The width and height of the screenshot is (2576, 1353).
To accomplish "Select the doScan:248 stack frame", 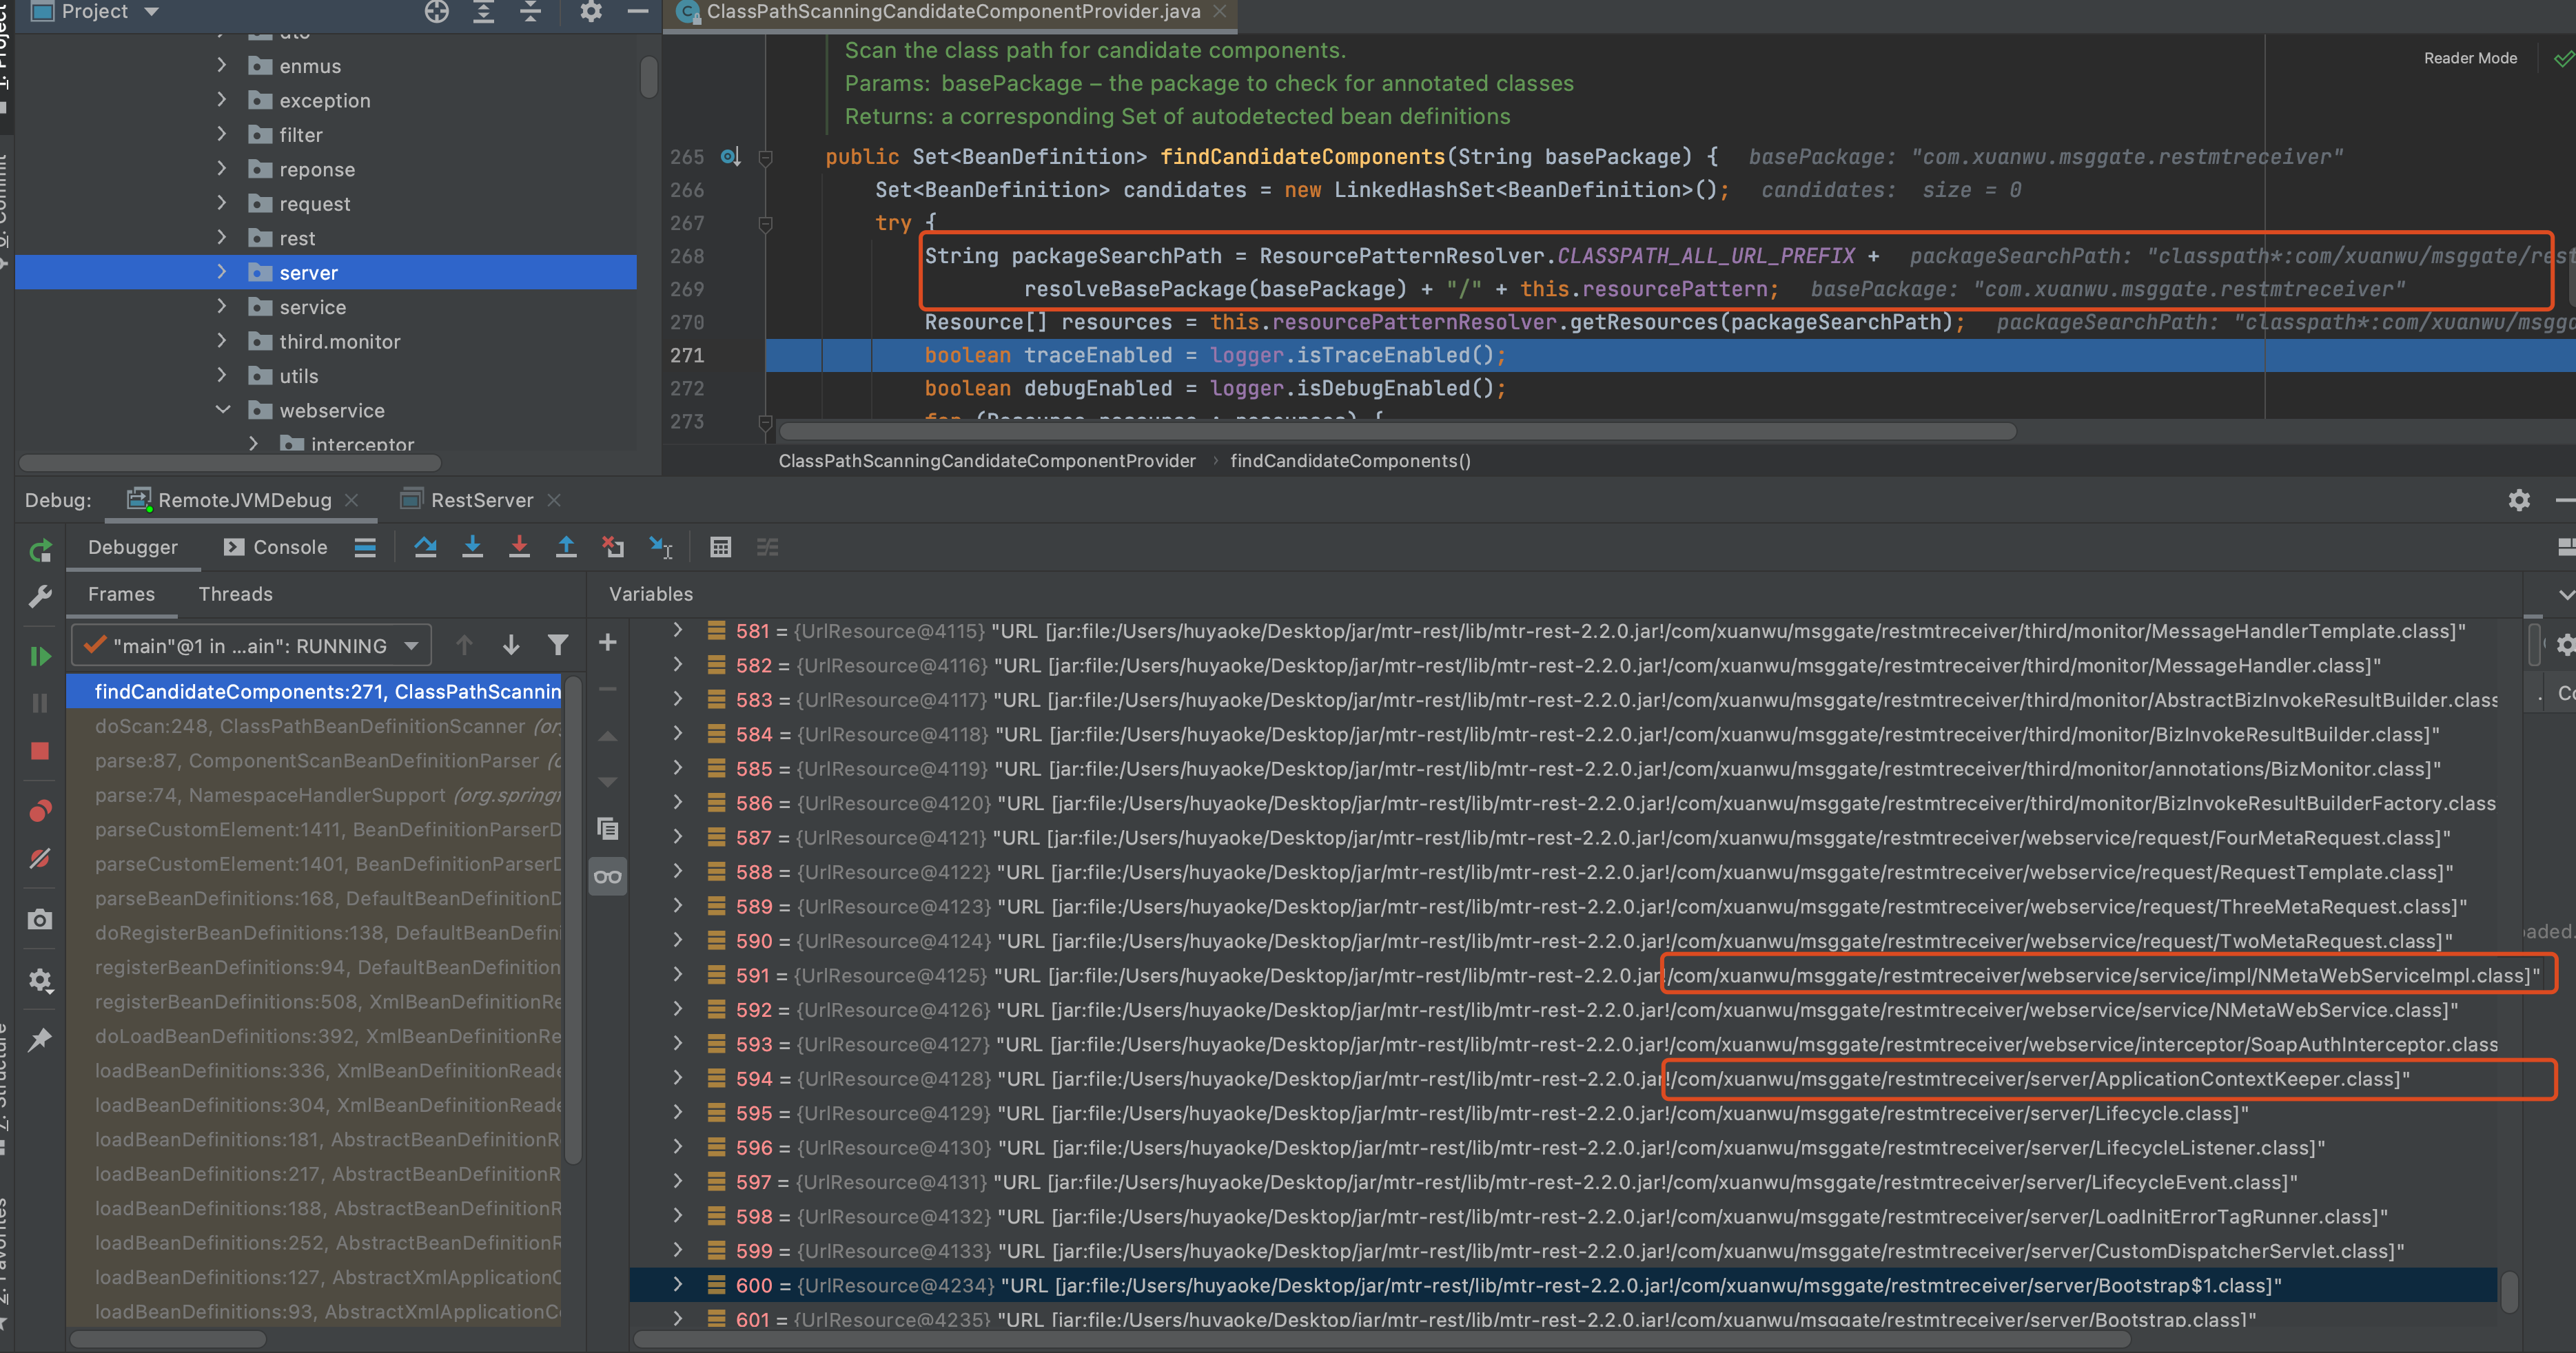I will [x=314, y=726].
